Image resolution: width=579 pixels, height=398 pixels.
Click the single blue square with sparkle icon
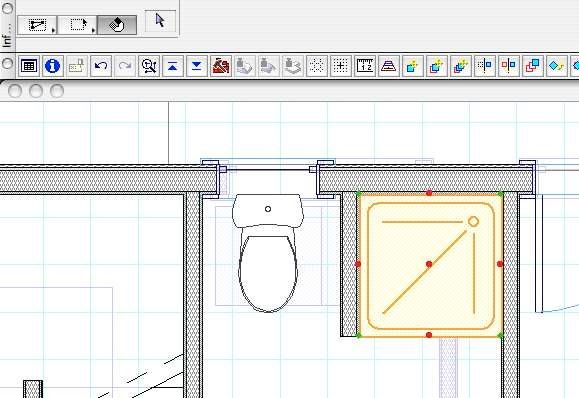click(x=413, y=66)
